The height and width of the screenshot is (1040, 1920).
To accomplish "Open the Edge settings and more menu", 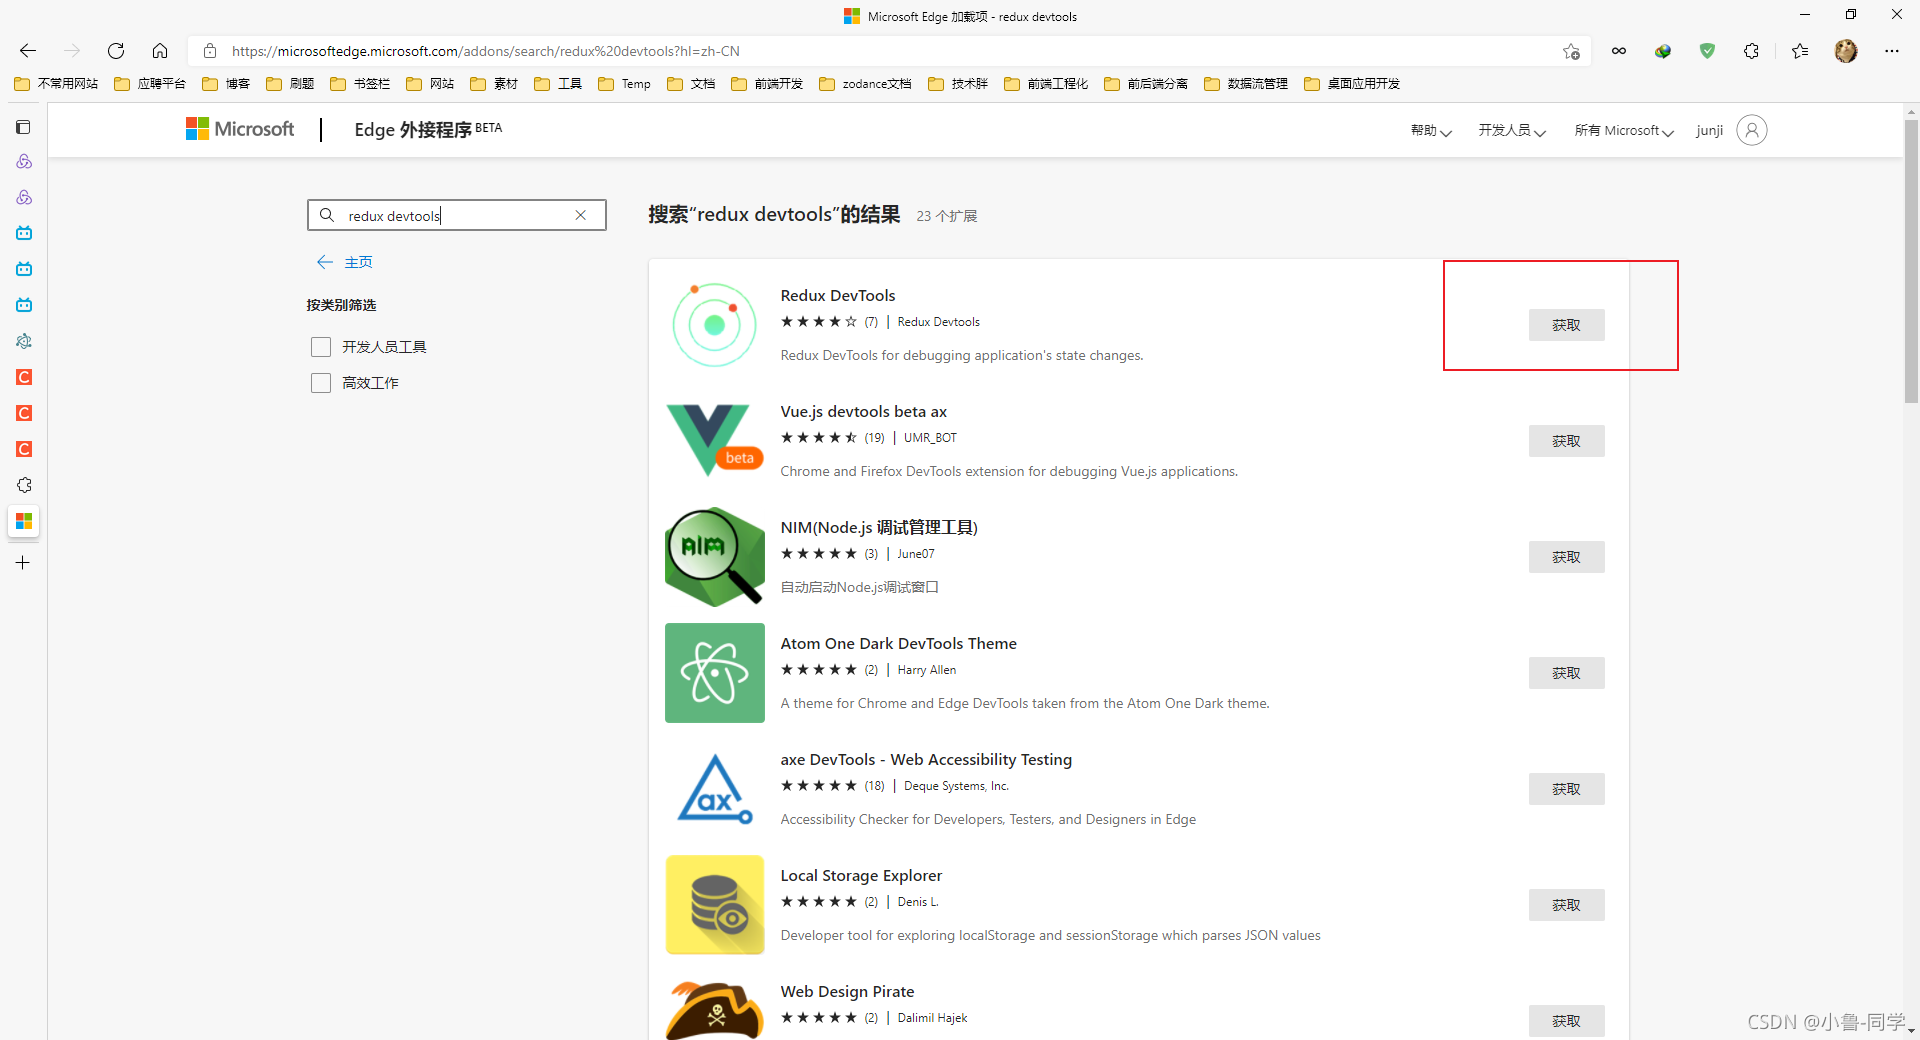I will click(1892, 51).
